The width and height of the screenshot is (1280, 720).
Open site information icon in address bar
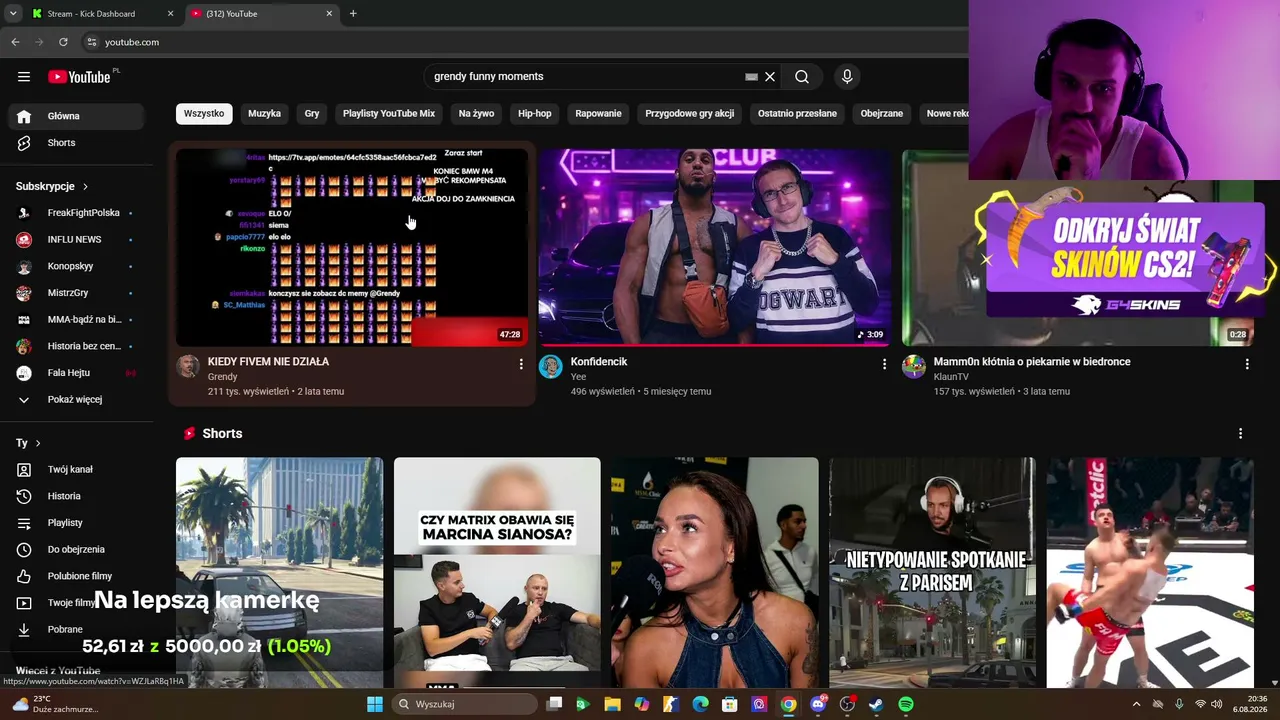[92, 42]
